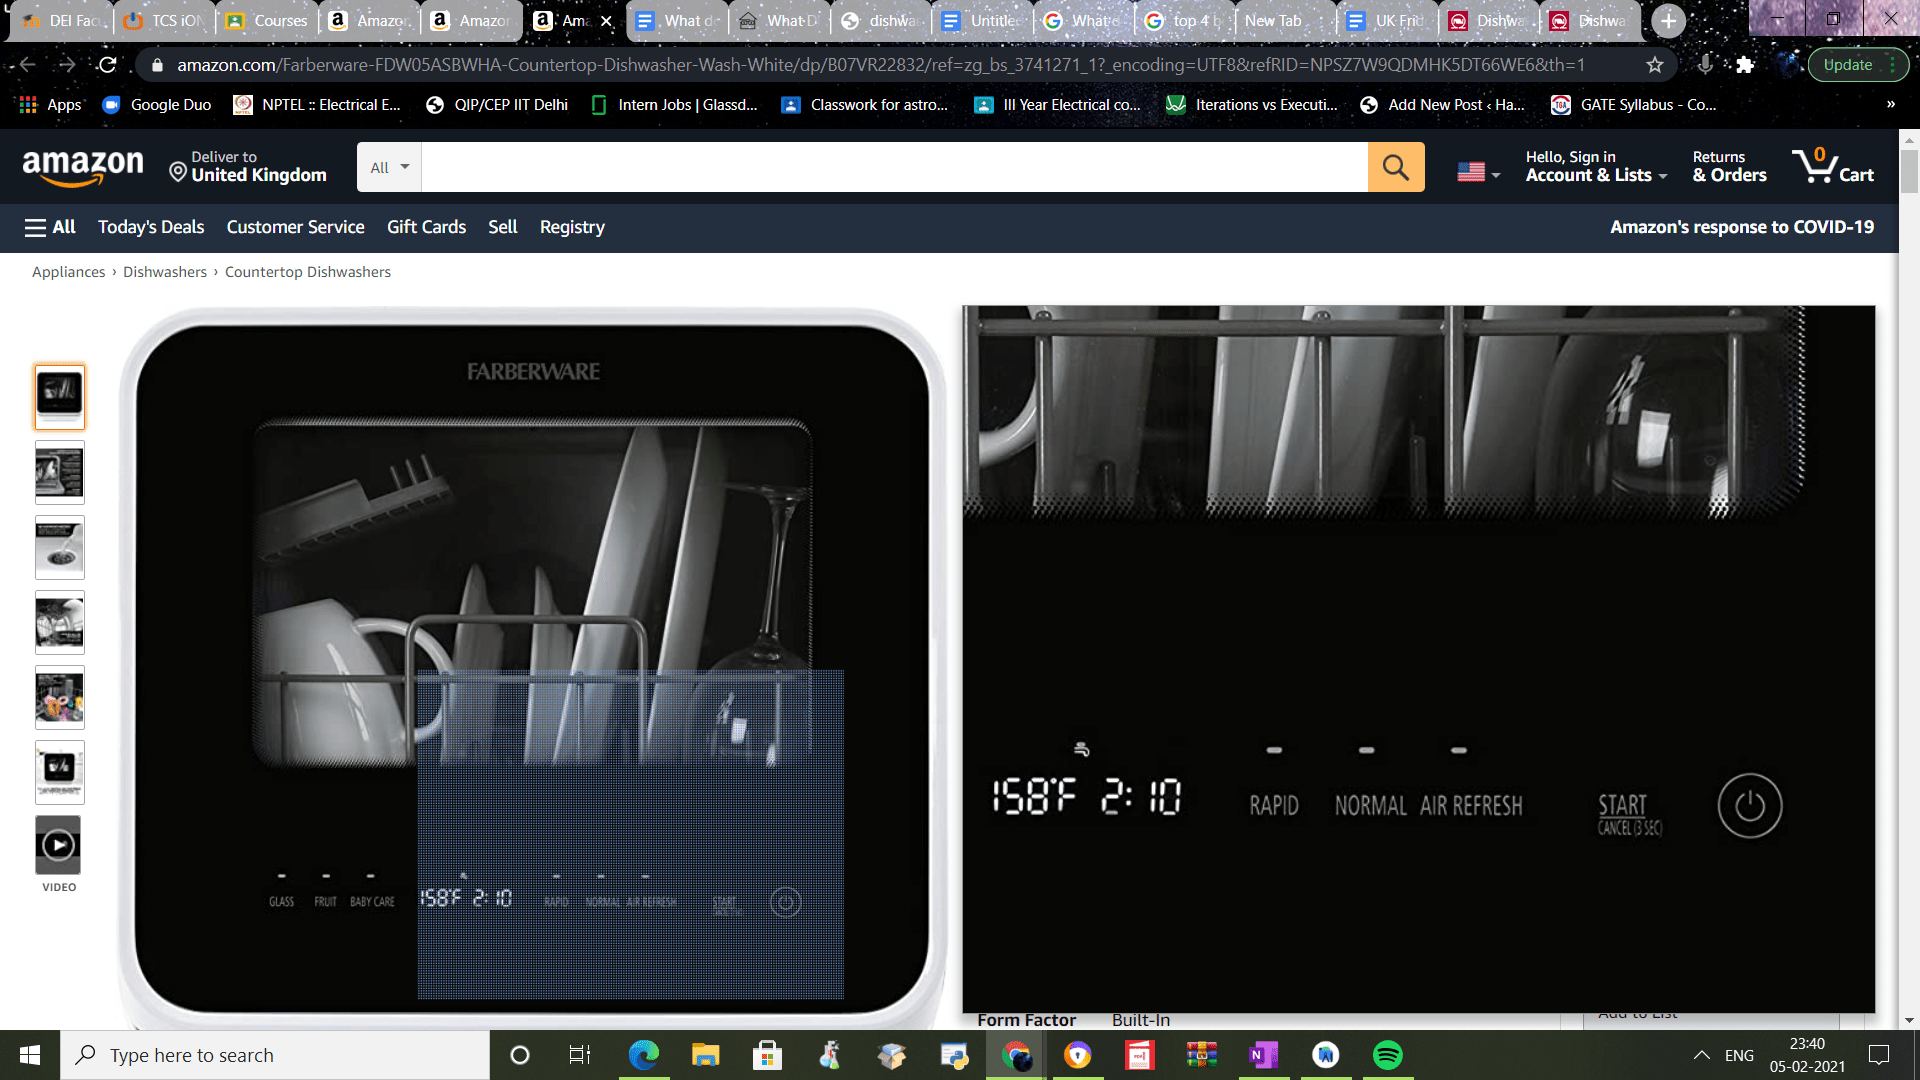Image resolution: width=1920 pixels, height=1080 pixels.
Task: Open Cortana circle on the taskbar
Action: point(520,1055)
